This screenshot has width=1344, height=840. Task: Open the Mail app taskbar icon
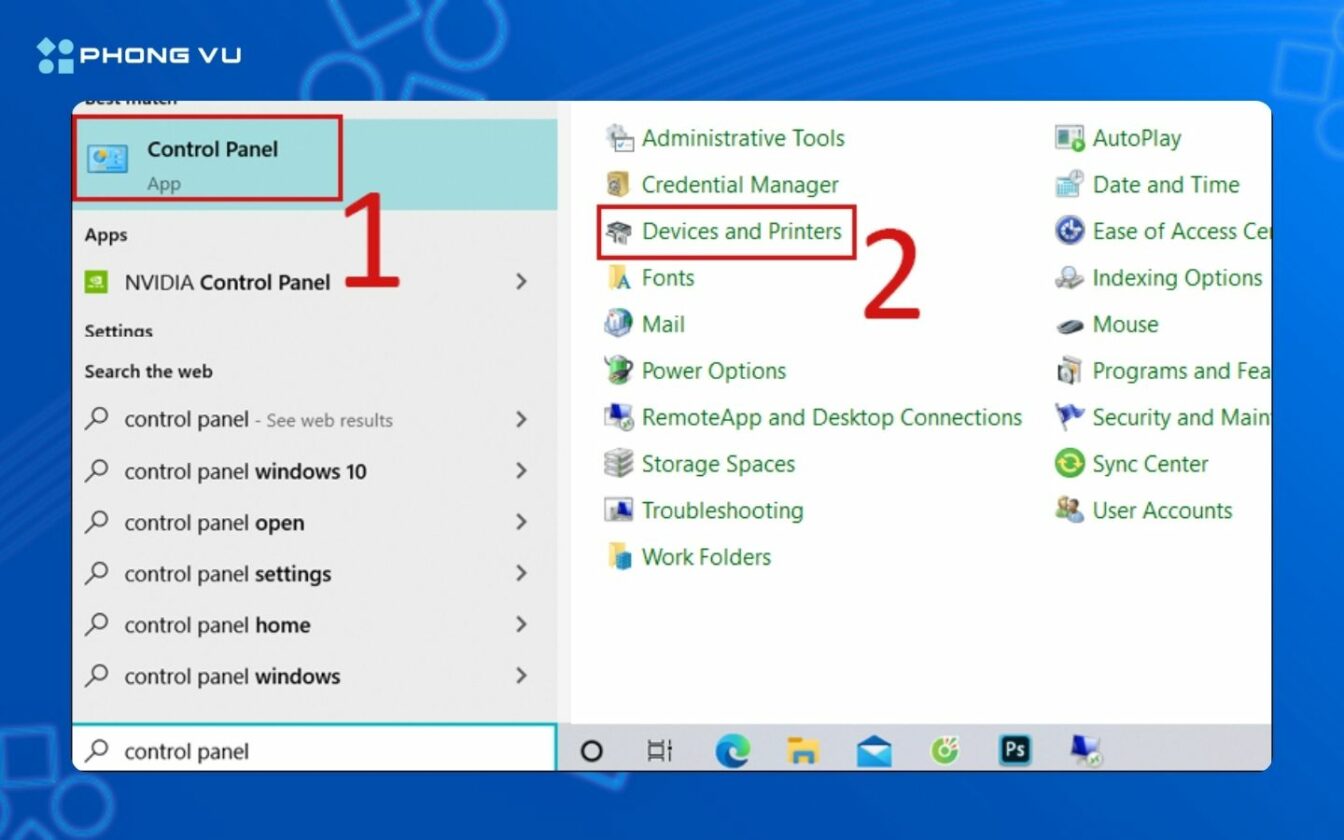point(874,750)
